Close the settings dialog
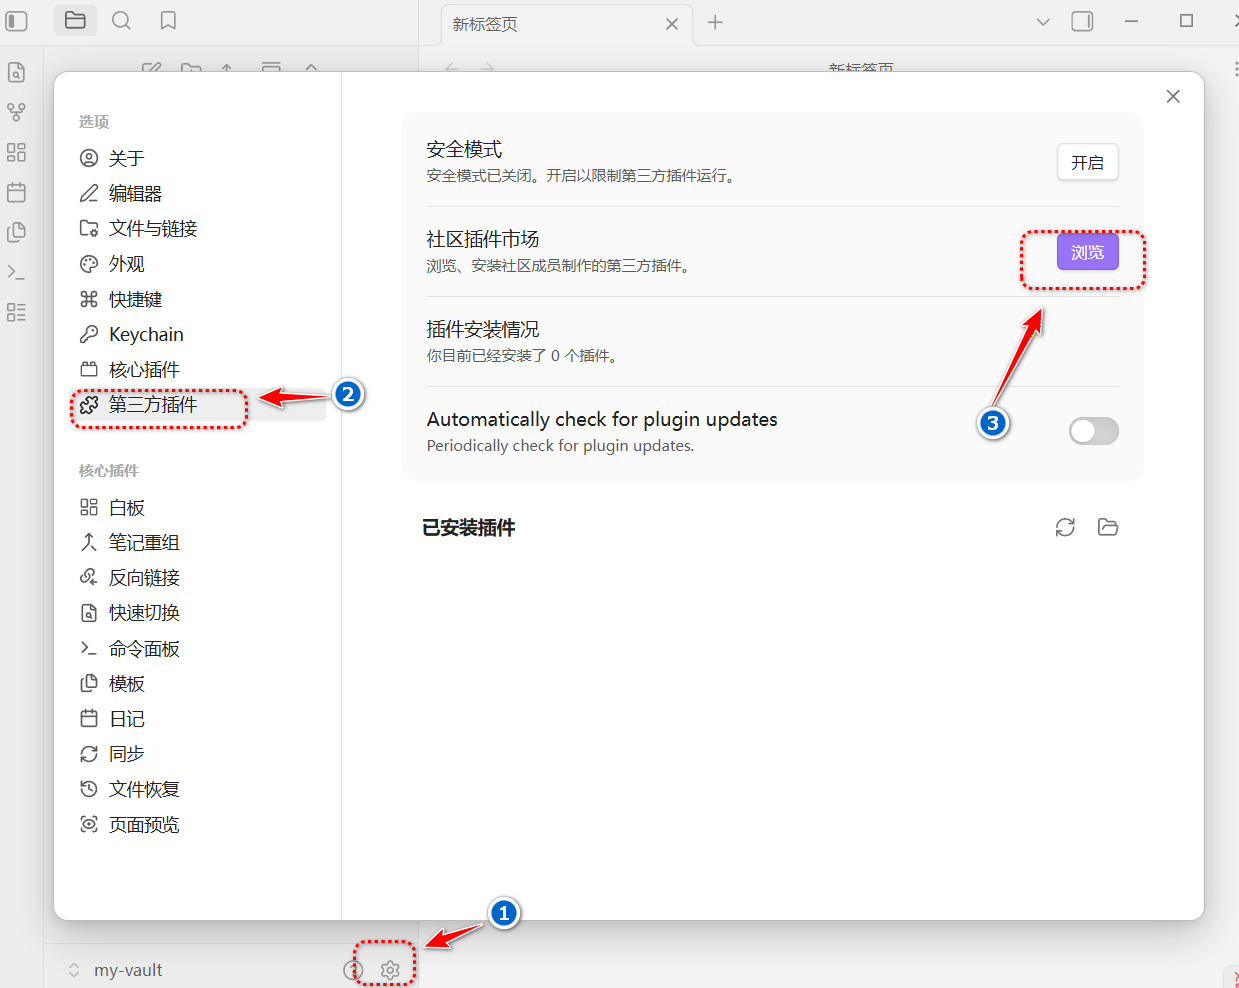The image size is (1239, 988). pyautogui.click(x=1173, y=96)
